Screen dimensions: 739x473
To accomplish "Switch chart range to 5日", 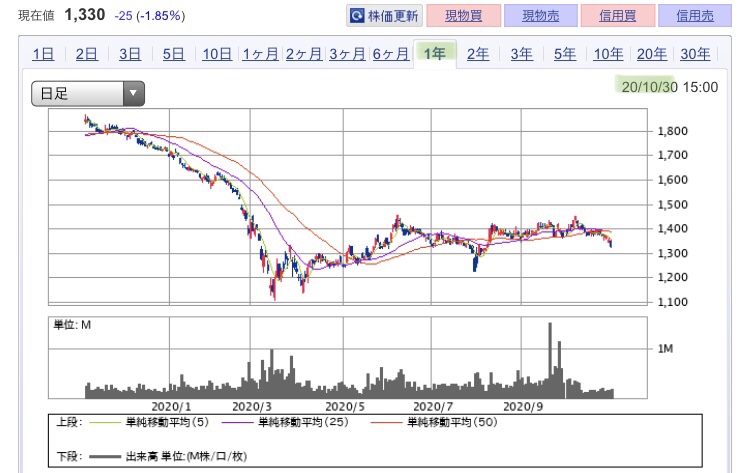I will pyautogui.click(x=173, y=54).
